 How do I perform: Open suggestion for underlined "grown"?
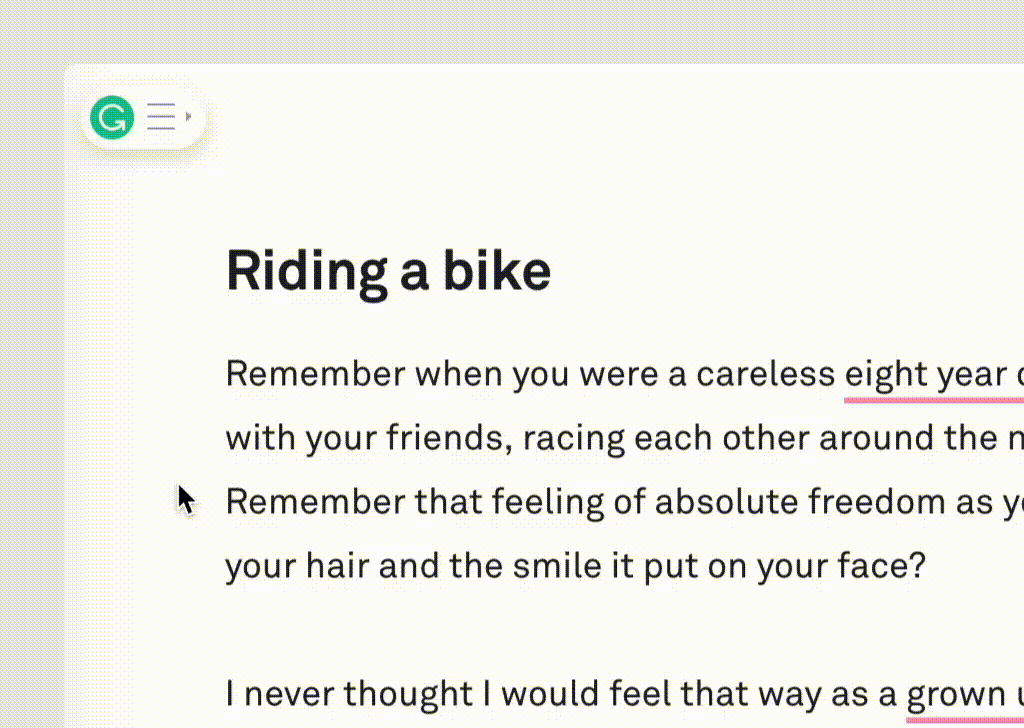pyautogui.click(x=950, y=695)
